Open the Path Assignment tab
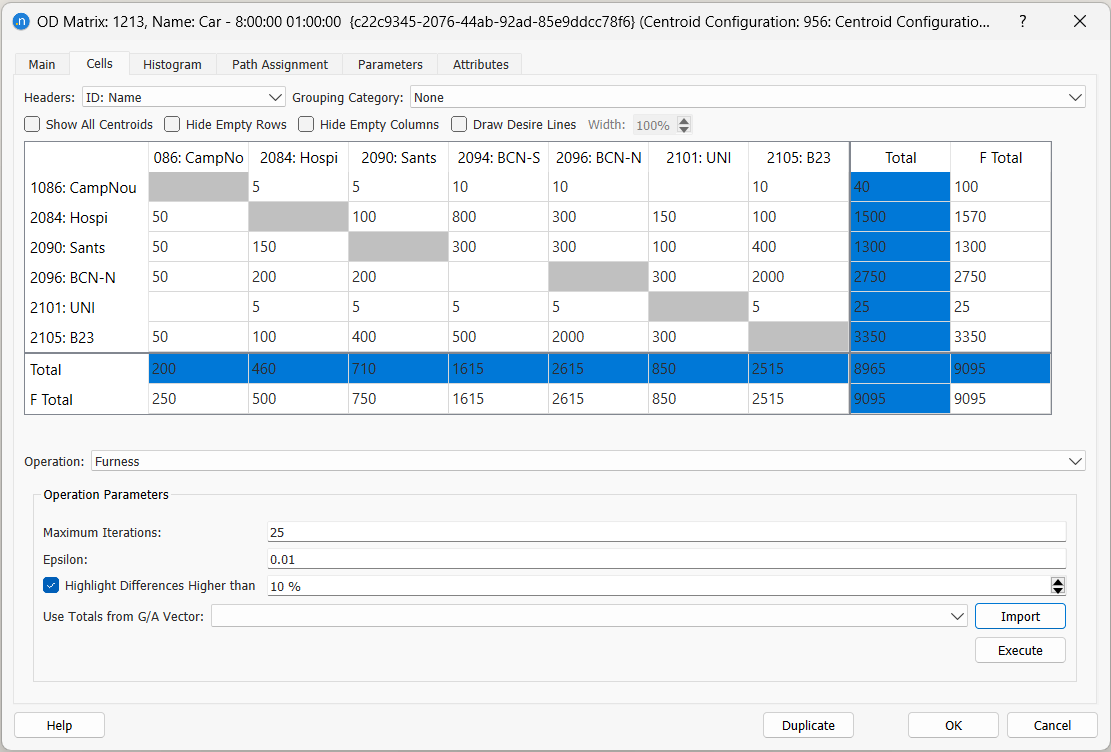1111x752 pixels. [x=279, y=63]
